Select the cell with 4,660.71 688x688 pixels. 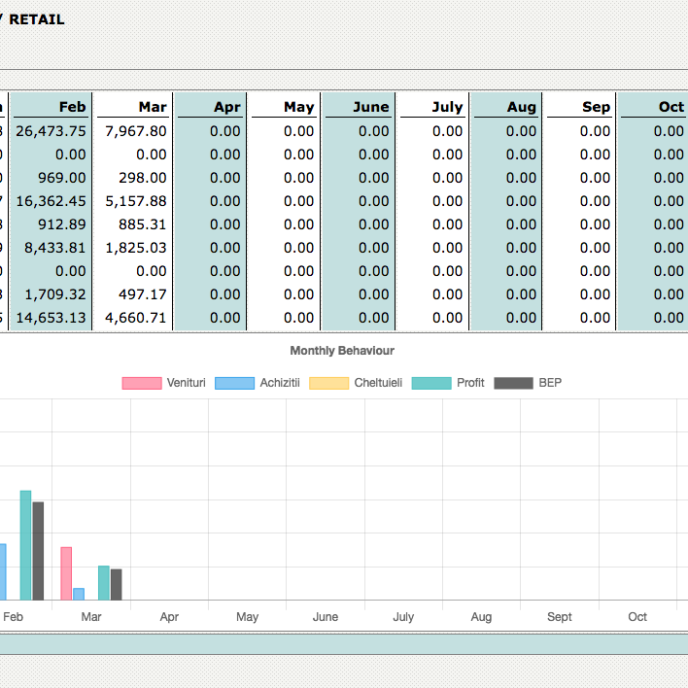click(136, 318)
